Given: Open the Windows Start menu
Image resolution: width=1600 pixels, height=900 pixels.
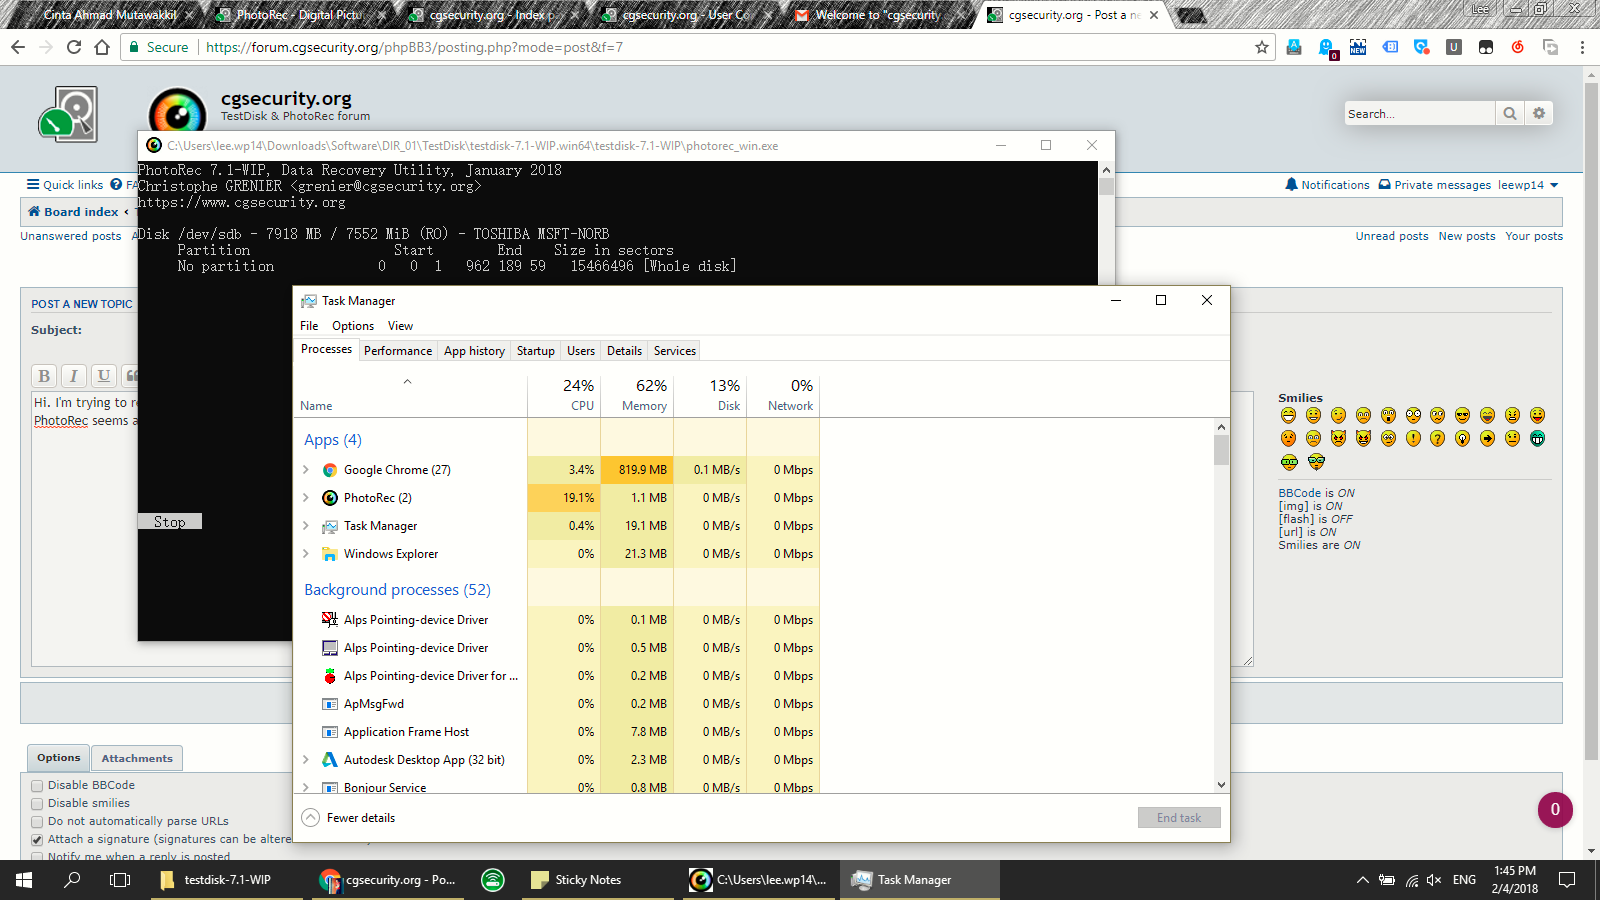Looking at the screenshot, I should click(x=24, y=880).
